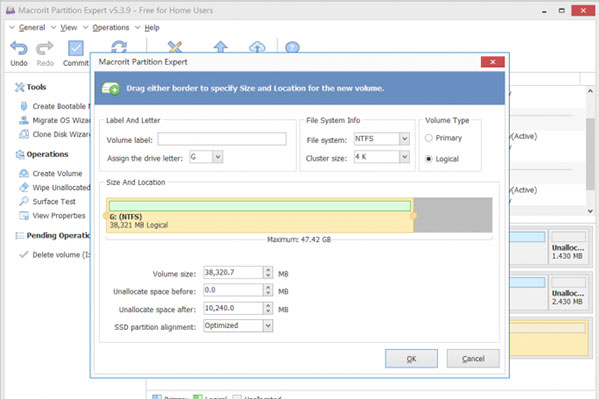The height and width of the screenshot is (399, 600).
Task: Select the Primary volume type
Action: 429,138
